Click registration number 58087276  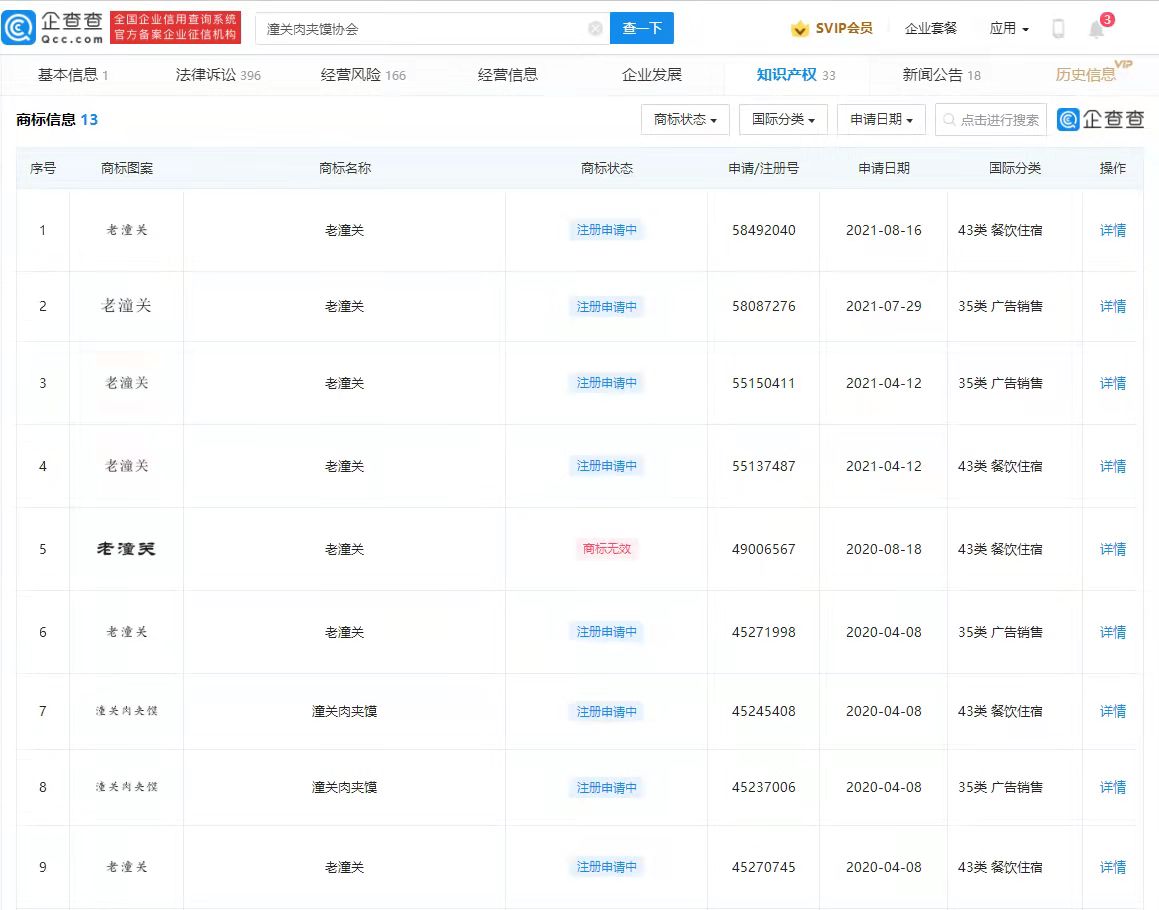(764, 306)
